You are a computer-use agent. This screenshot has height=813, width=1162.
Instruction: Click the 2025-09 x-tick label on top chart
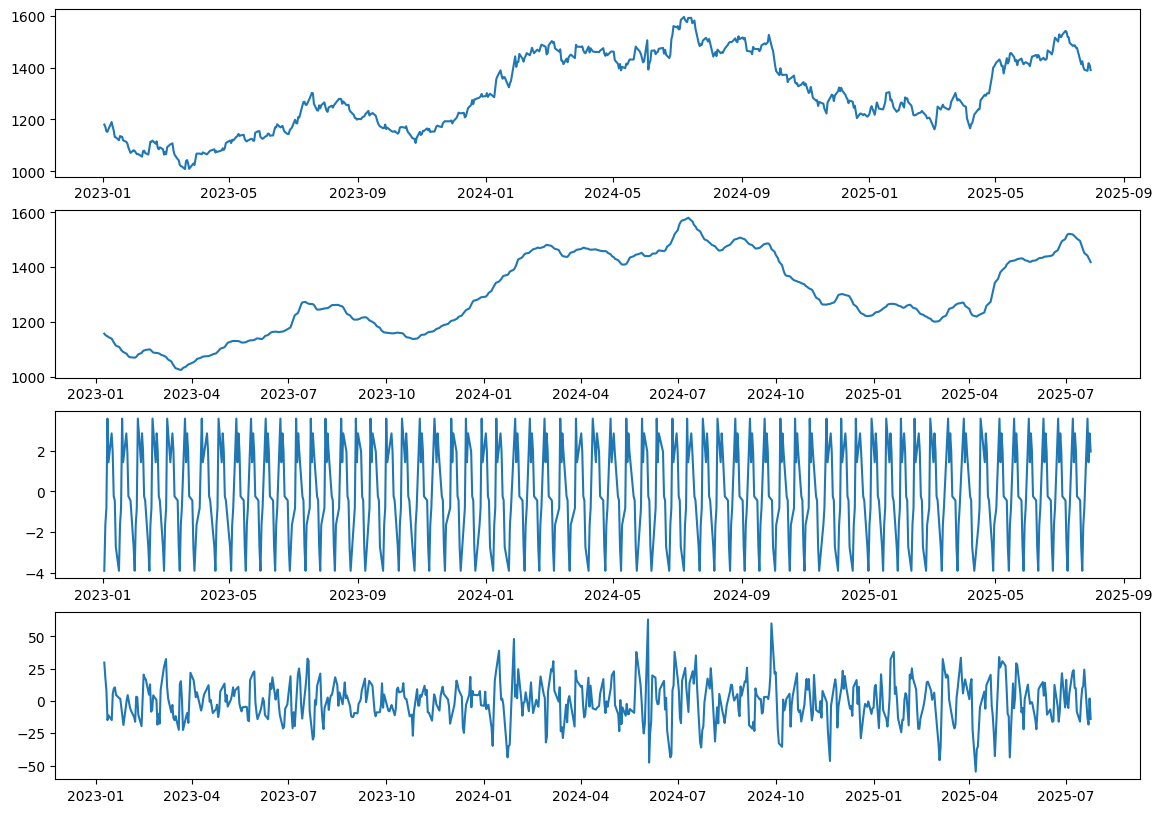(x=1124, y=193)
